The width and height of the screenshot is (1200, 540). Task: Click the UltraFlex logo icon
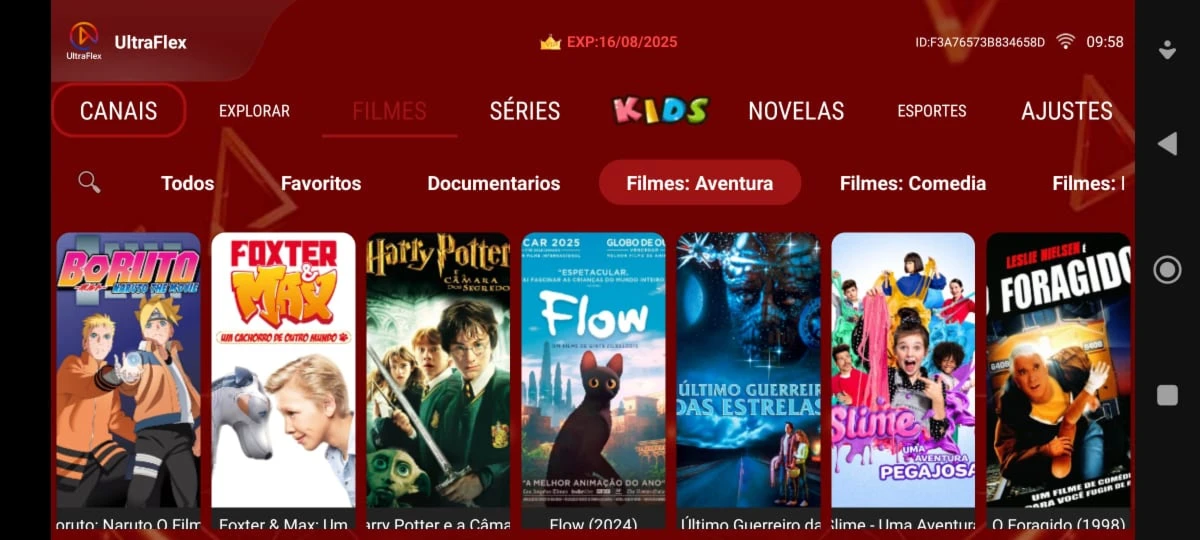click(x=84, y=40)
